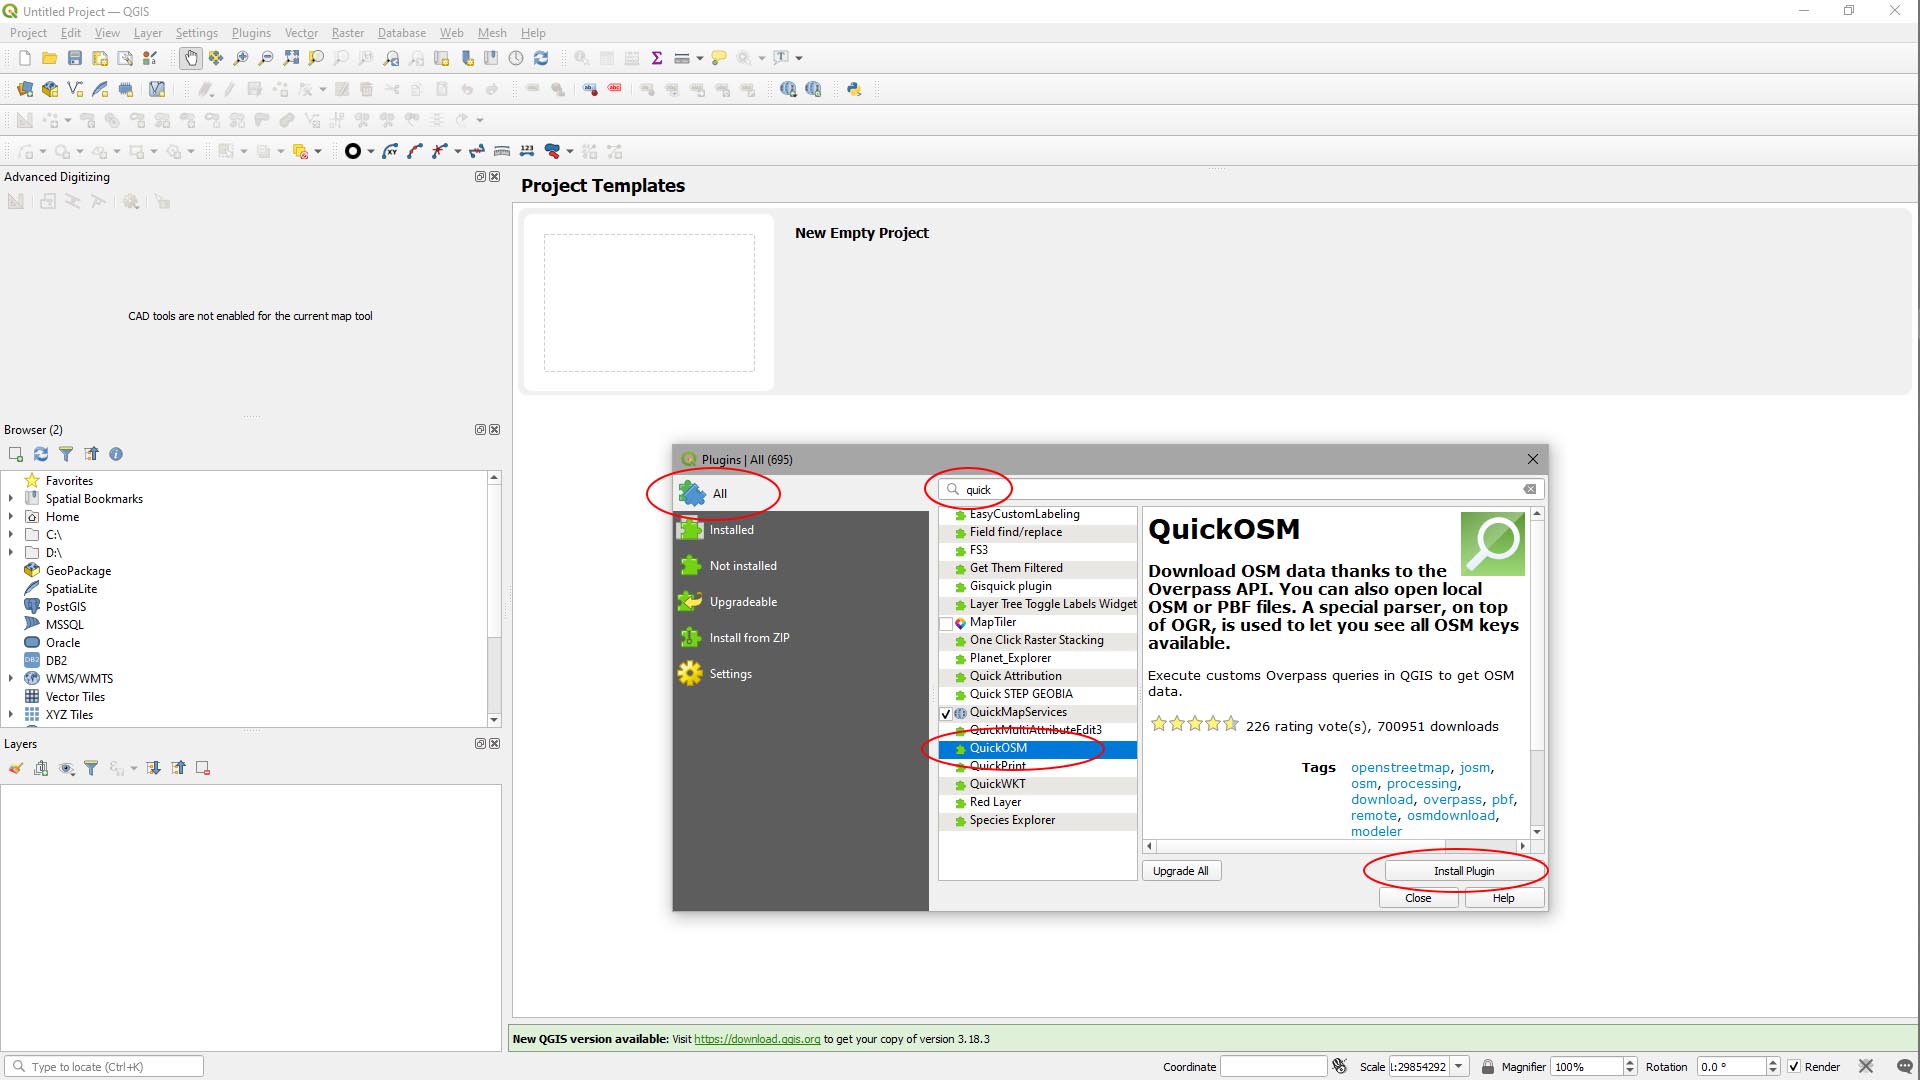
Task: Click the current CRS icon in status bar
Action: (1866, 1066)
